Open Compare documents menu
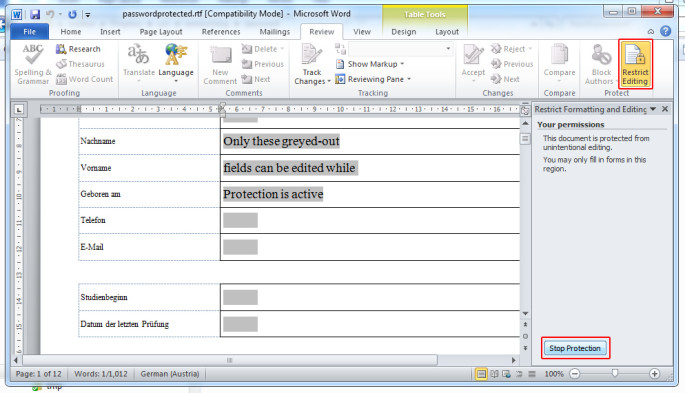Viewport: 685px width, 393px height. coord(559,64)
